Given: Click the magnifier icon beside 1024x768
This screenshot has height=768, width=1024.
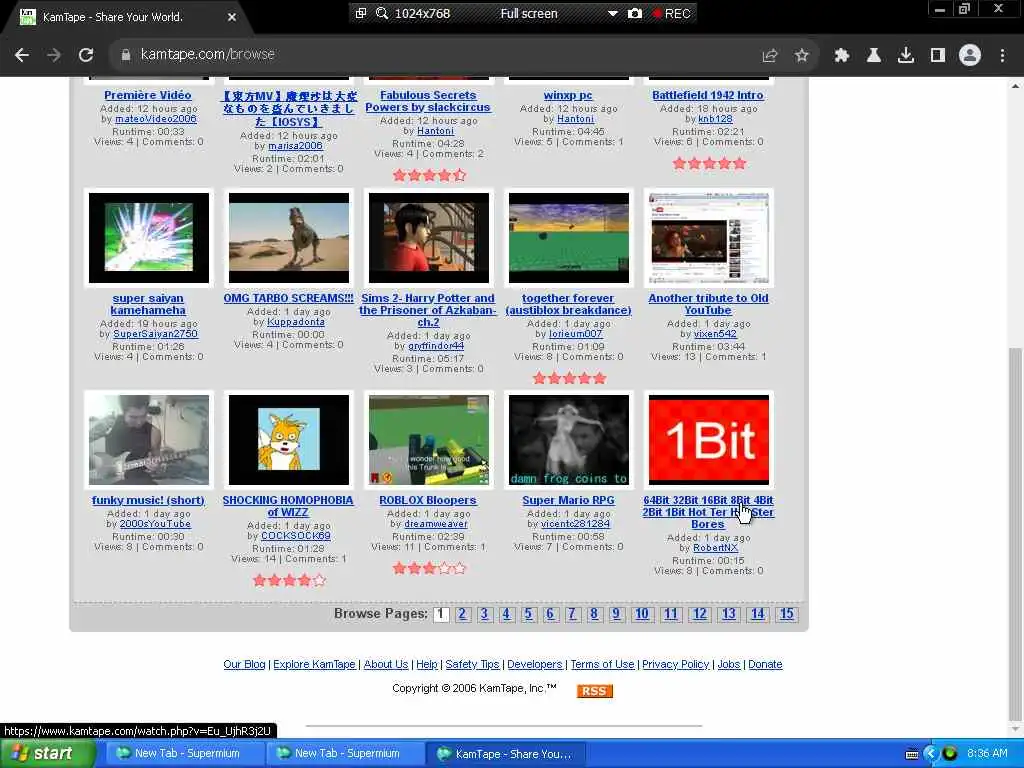Looking at the screenshot, I should 382,13.
